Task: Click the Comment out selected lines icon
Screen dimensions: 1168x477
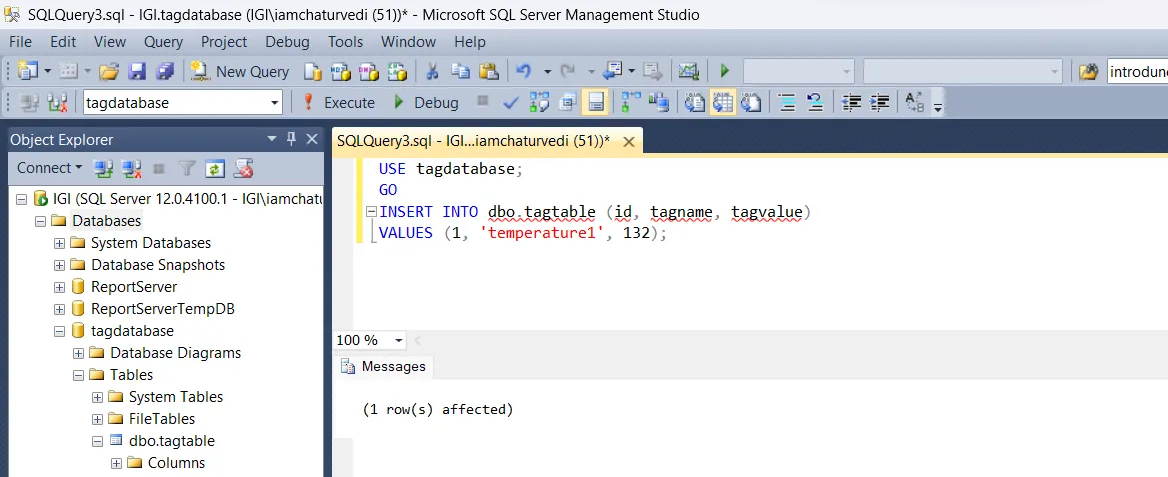Action: pos(787,102)
